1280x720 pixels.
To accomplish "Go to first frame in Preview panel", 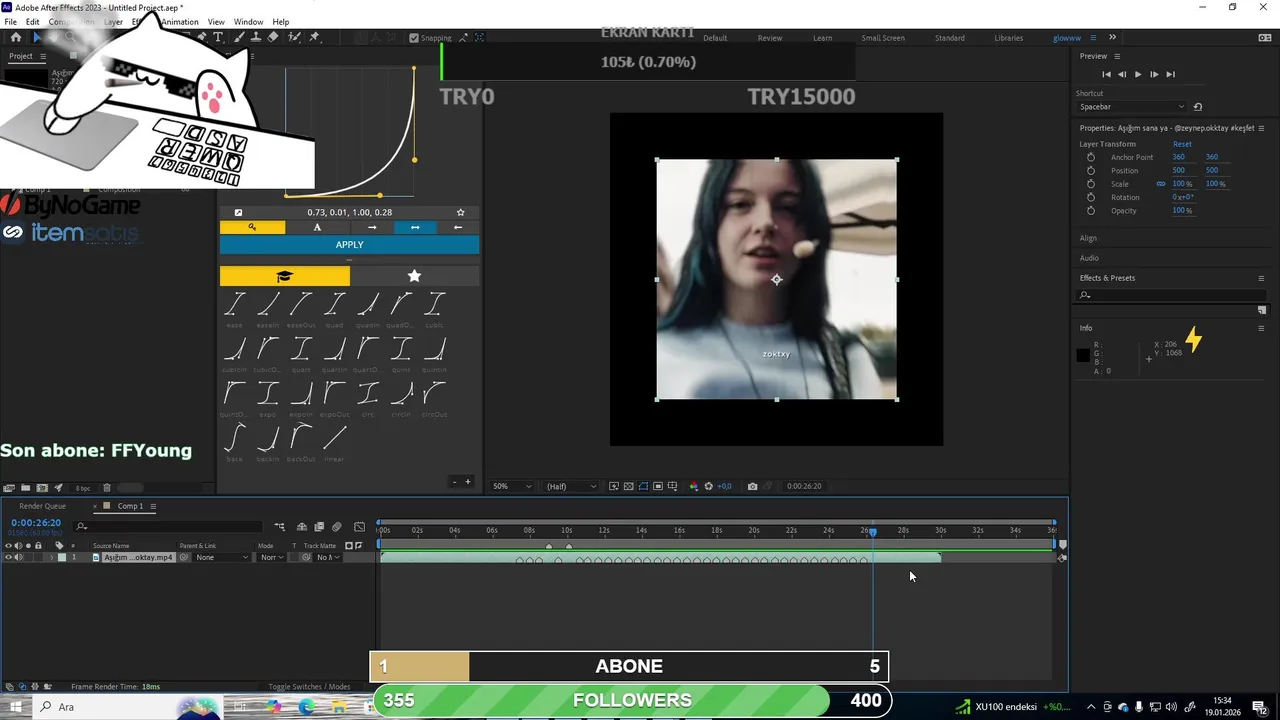I will pos(1106,74).
